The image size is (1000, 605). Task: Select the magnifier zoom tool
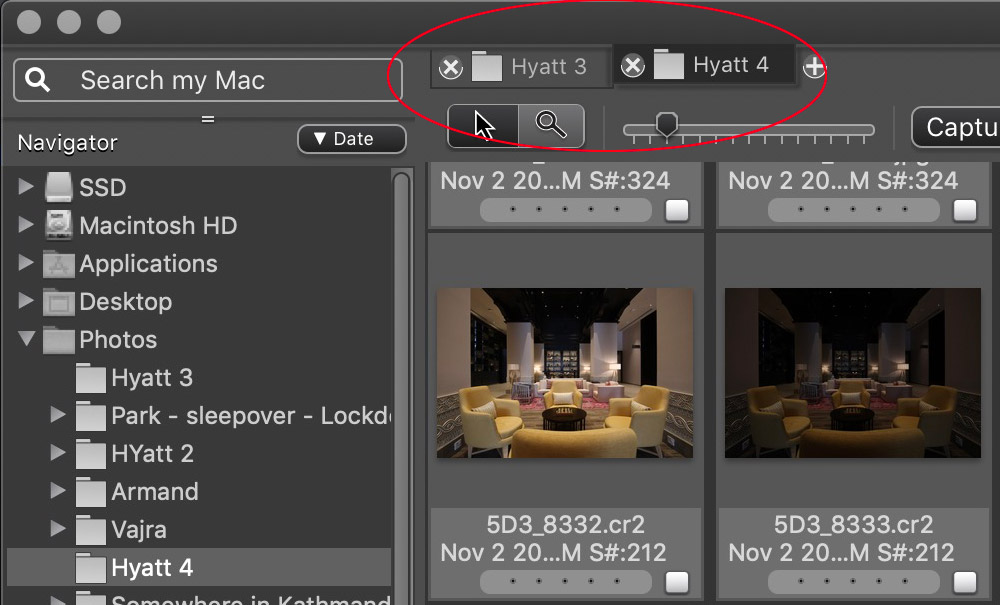551,126
